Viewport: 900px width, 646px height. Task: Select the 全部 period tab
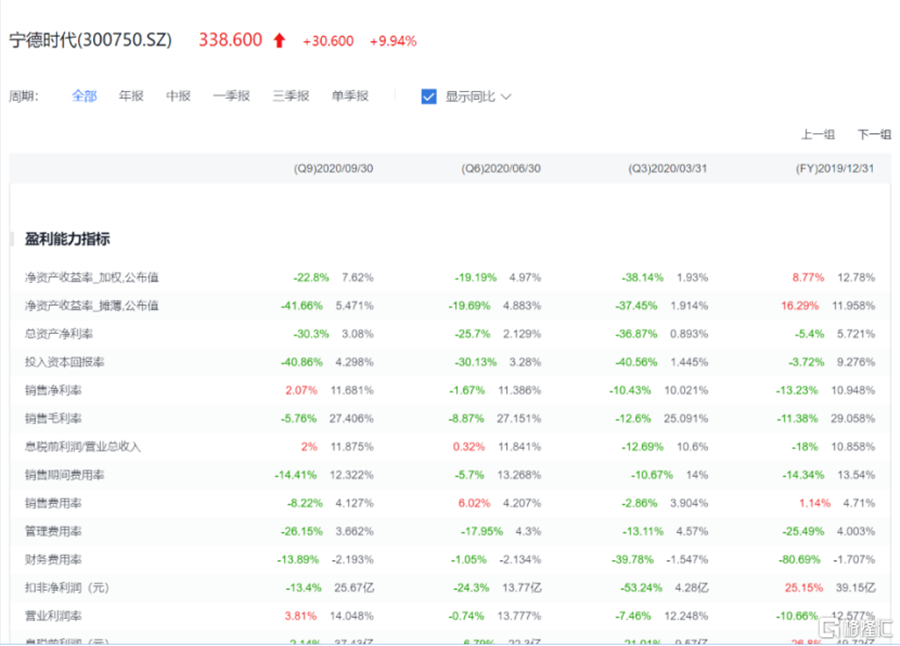[84, 96]
